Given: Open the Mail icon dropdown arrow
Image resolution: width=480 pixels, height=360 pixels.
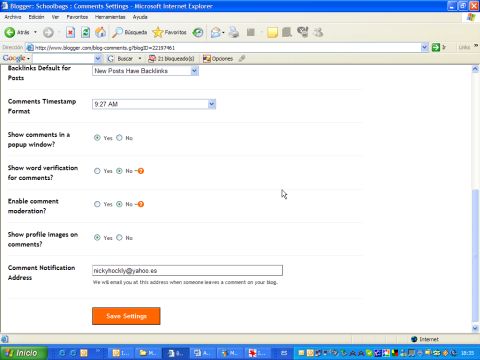Looking at the screenshot, I should (223, 32).
